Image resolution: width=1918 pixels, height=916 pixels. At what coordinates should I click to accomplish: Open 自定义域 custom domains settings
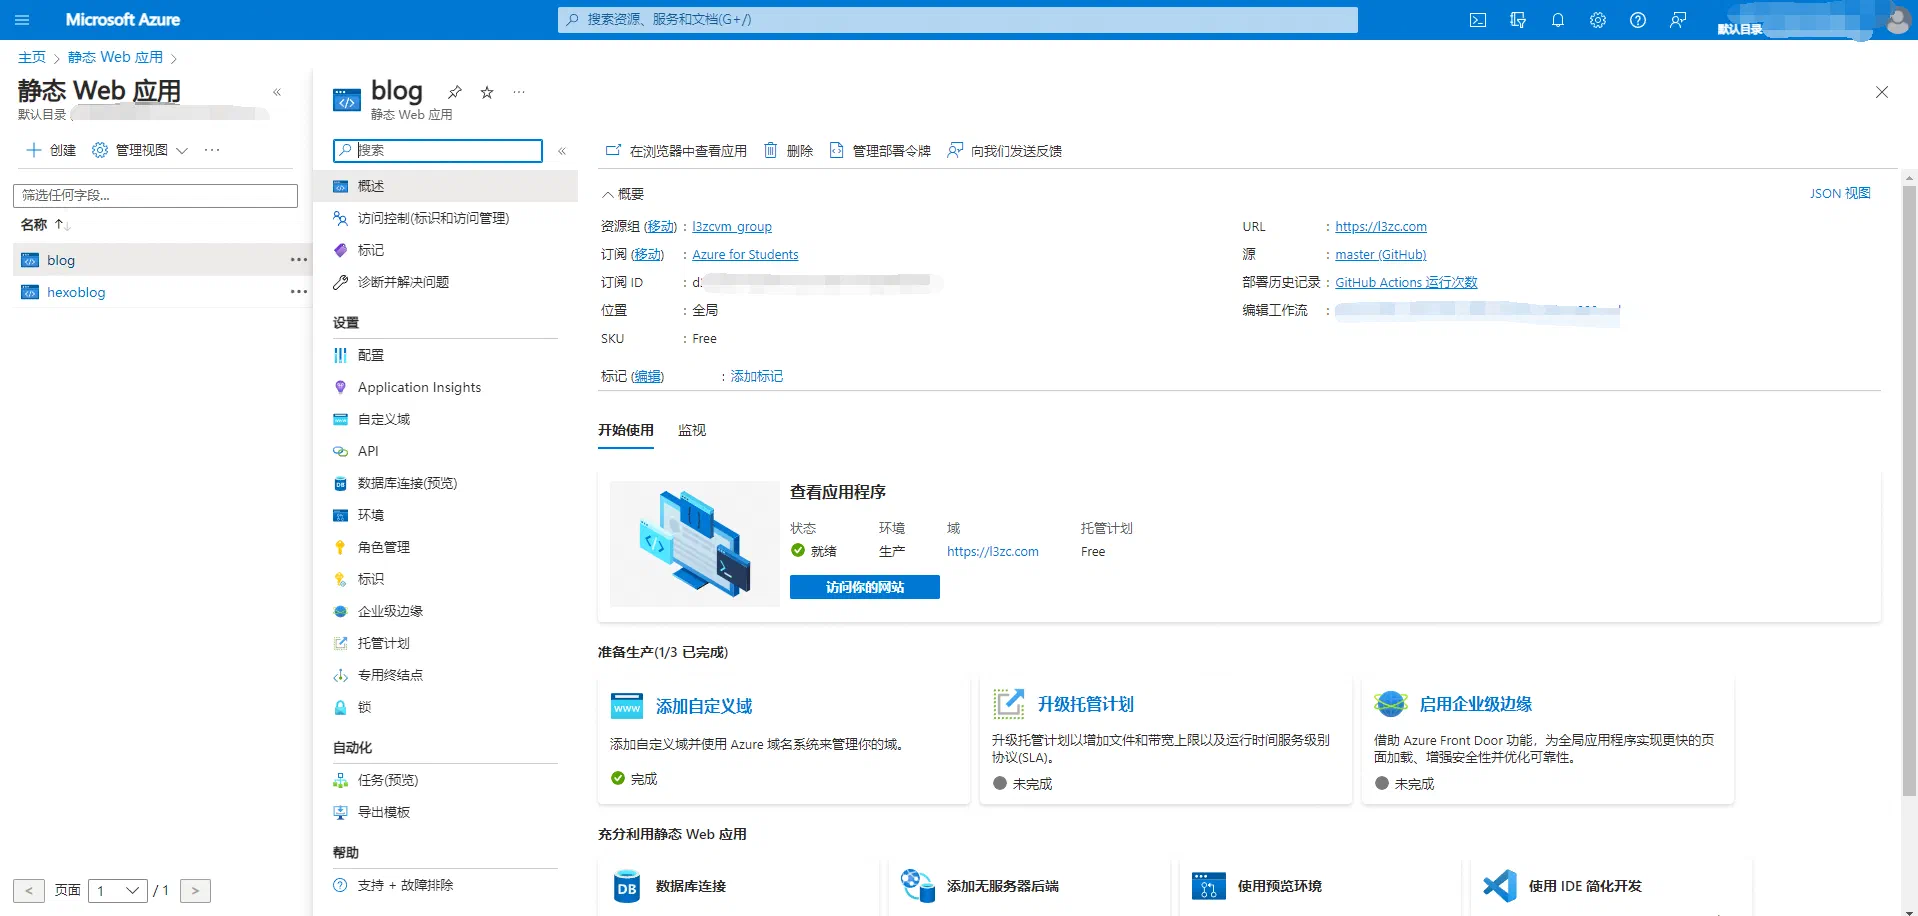(384, 418)
